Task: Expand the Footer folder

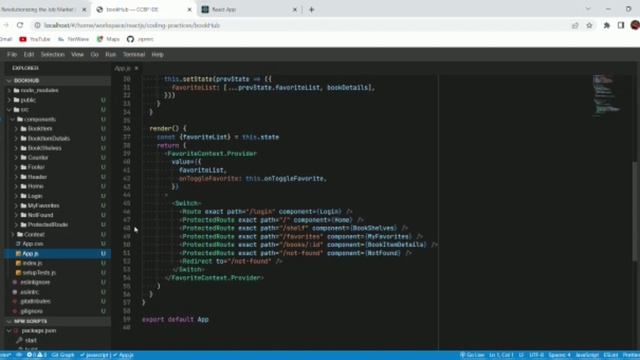Action: (x=57, y=167)
